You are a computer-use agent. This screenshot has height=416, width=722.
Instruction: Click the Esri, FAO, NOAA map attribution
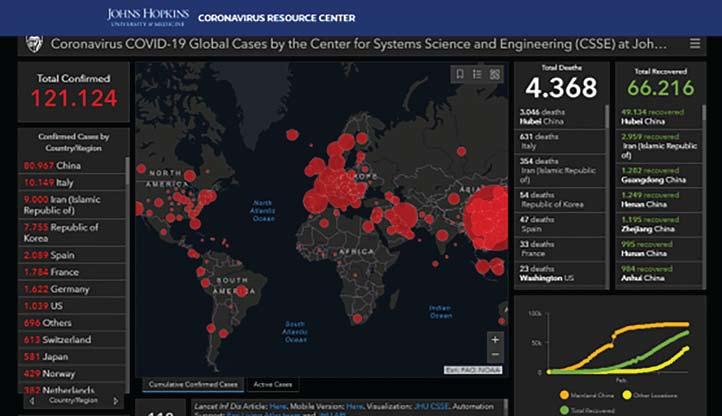[473, 370]
